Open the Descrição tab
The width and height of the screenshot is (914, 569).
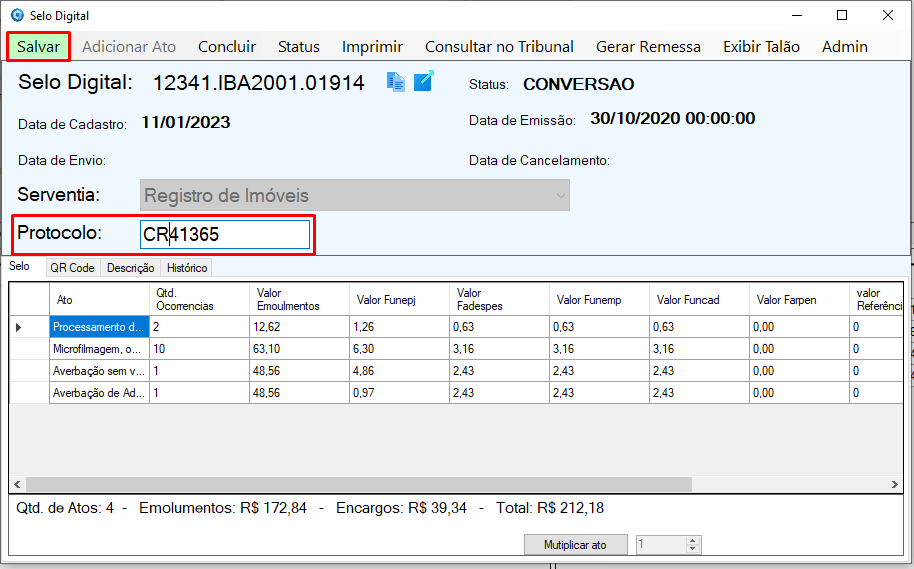pyautogui.click(x=131, y=268)
